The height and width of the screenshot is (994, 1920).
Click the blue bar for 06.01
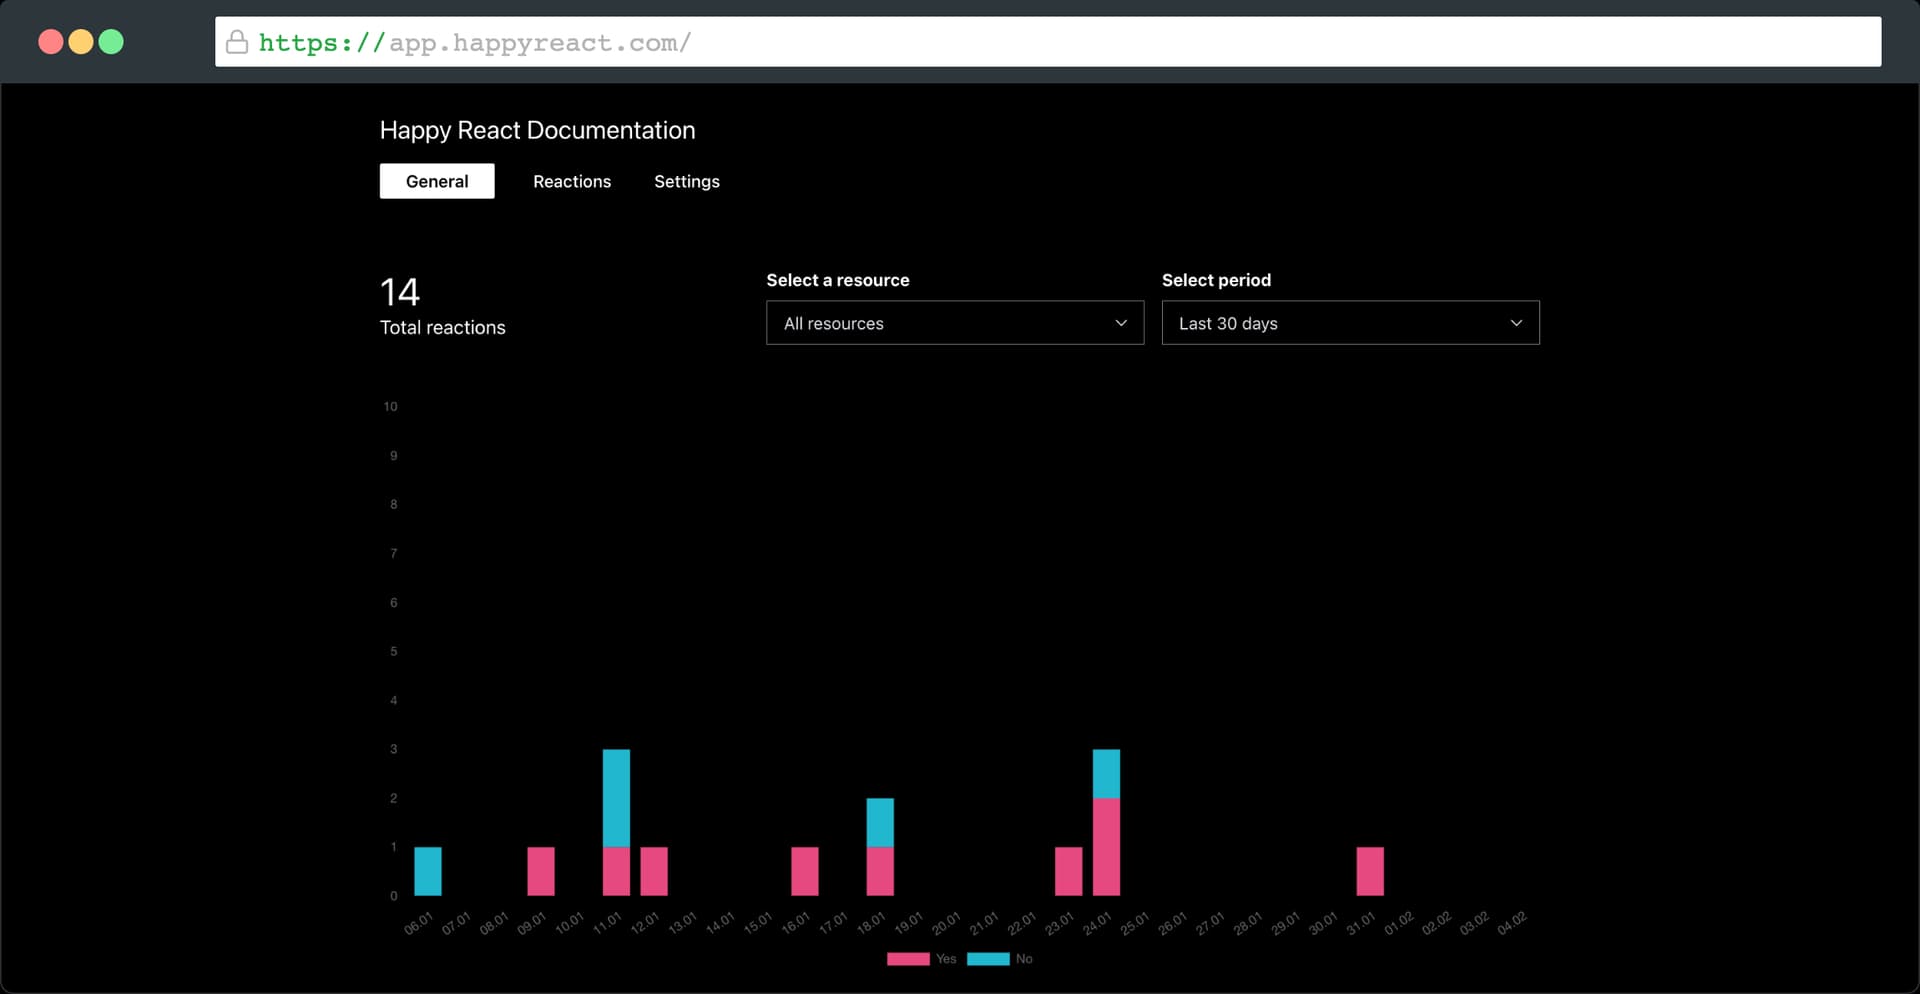[428, 871]
